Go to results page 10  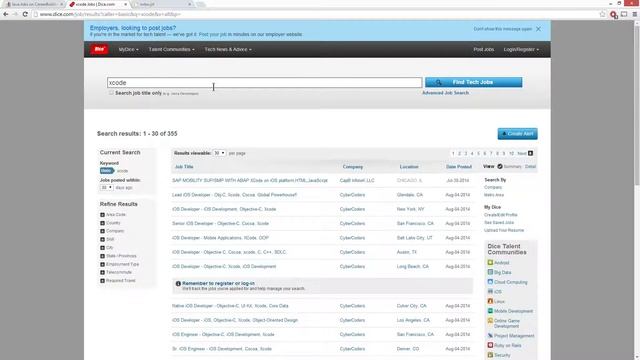[511, 153]
